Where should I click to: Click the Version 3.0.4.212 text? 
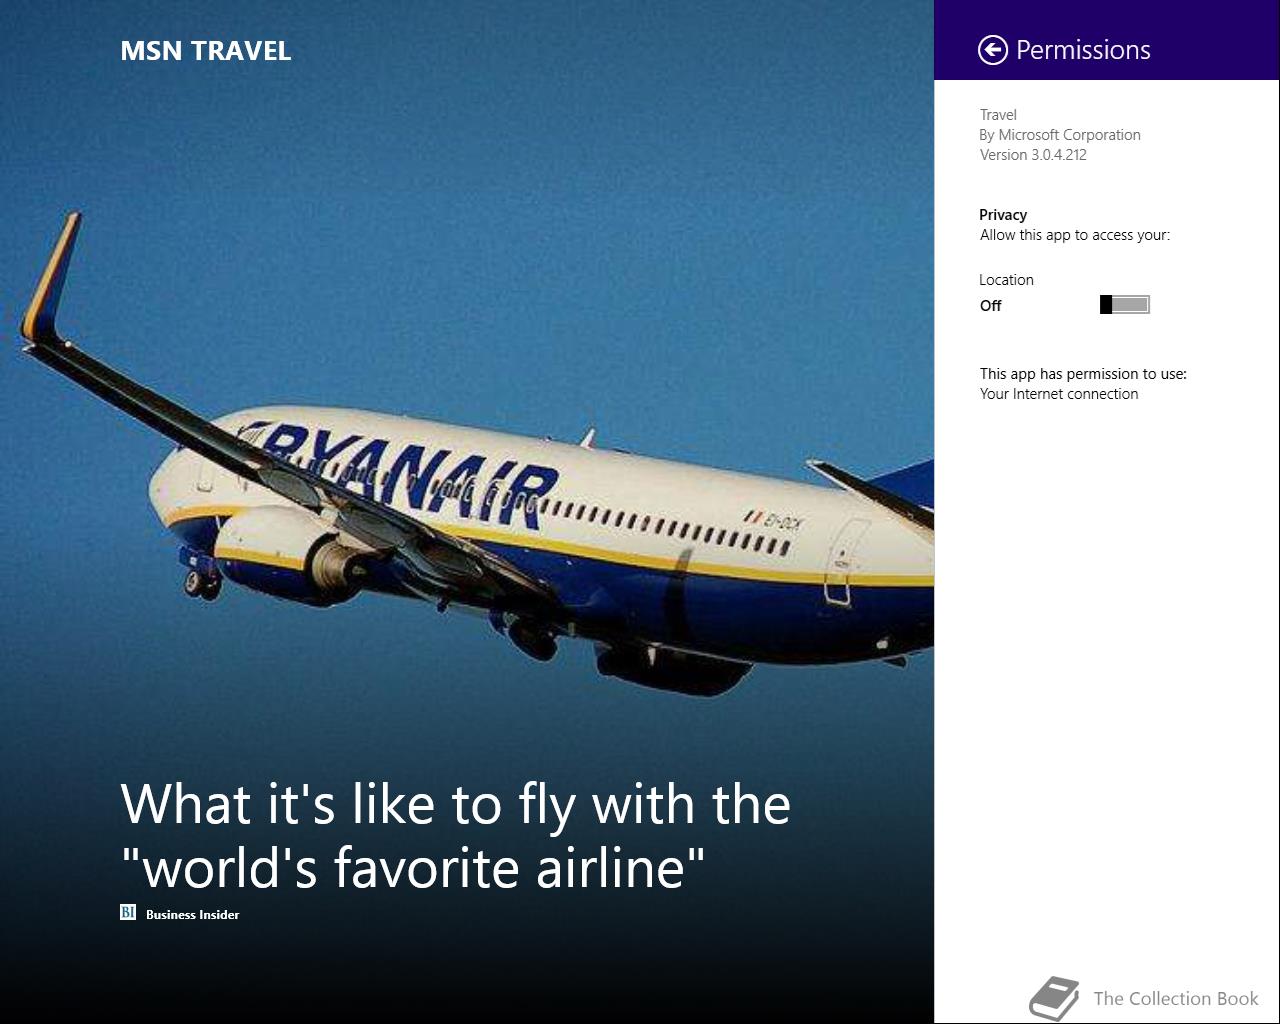pos(1033,155)
